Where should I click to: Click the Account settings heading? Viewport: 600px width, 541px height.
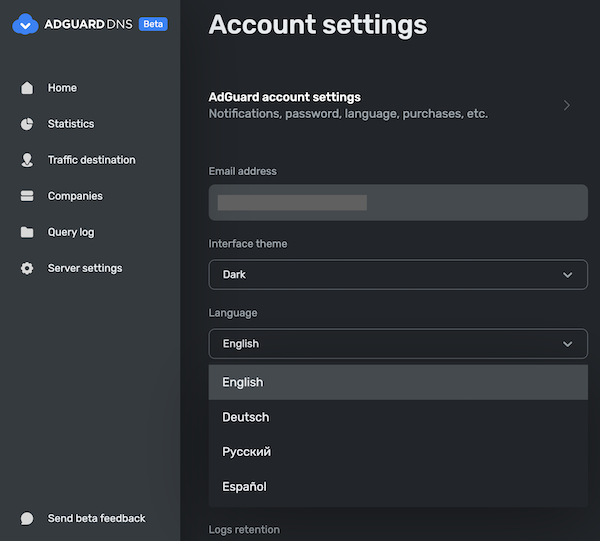point(318,25)
